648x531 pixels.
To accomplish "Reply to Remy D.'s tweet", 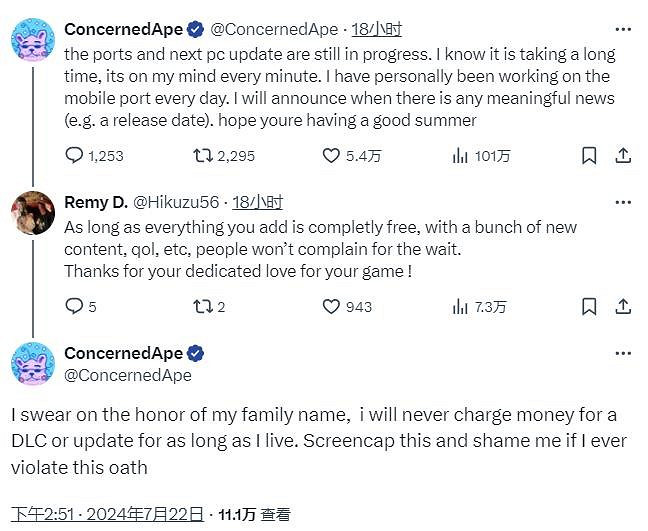I will pyautogui.click(x=74, y=307).
